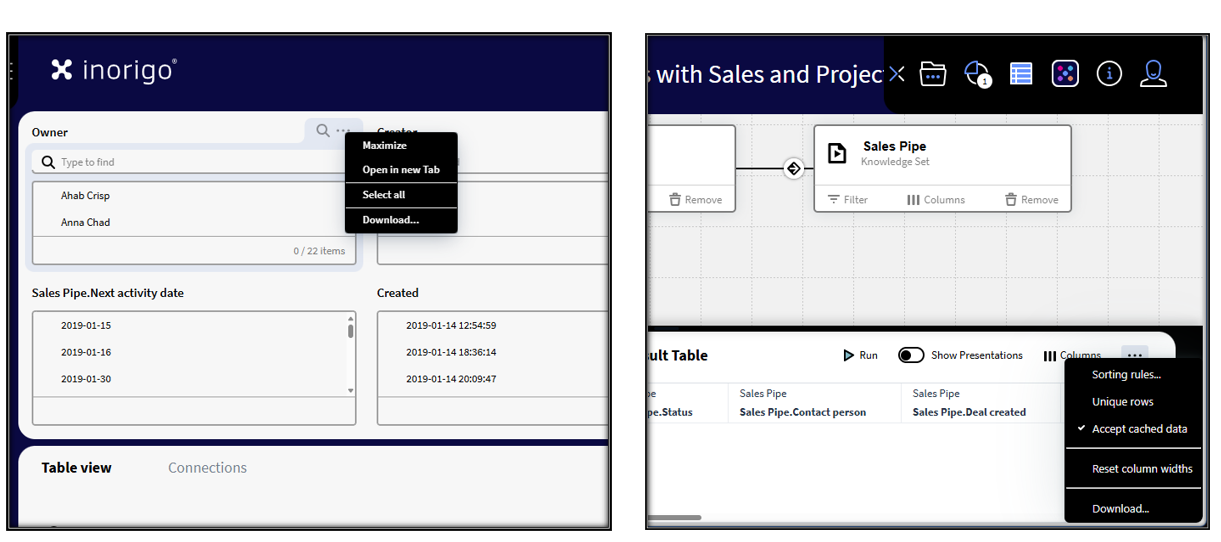
Task: Click the Type to find search field
Action: [x=190, y=162]
